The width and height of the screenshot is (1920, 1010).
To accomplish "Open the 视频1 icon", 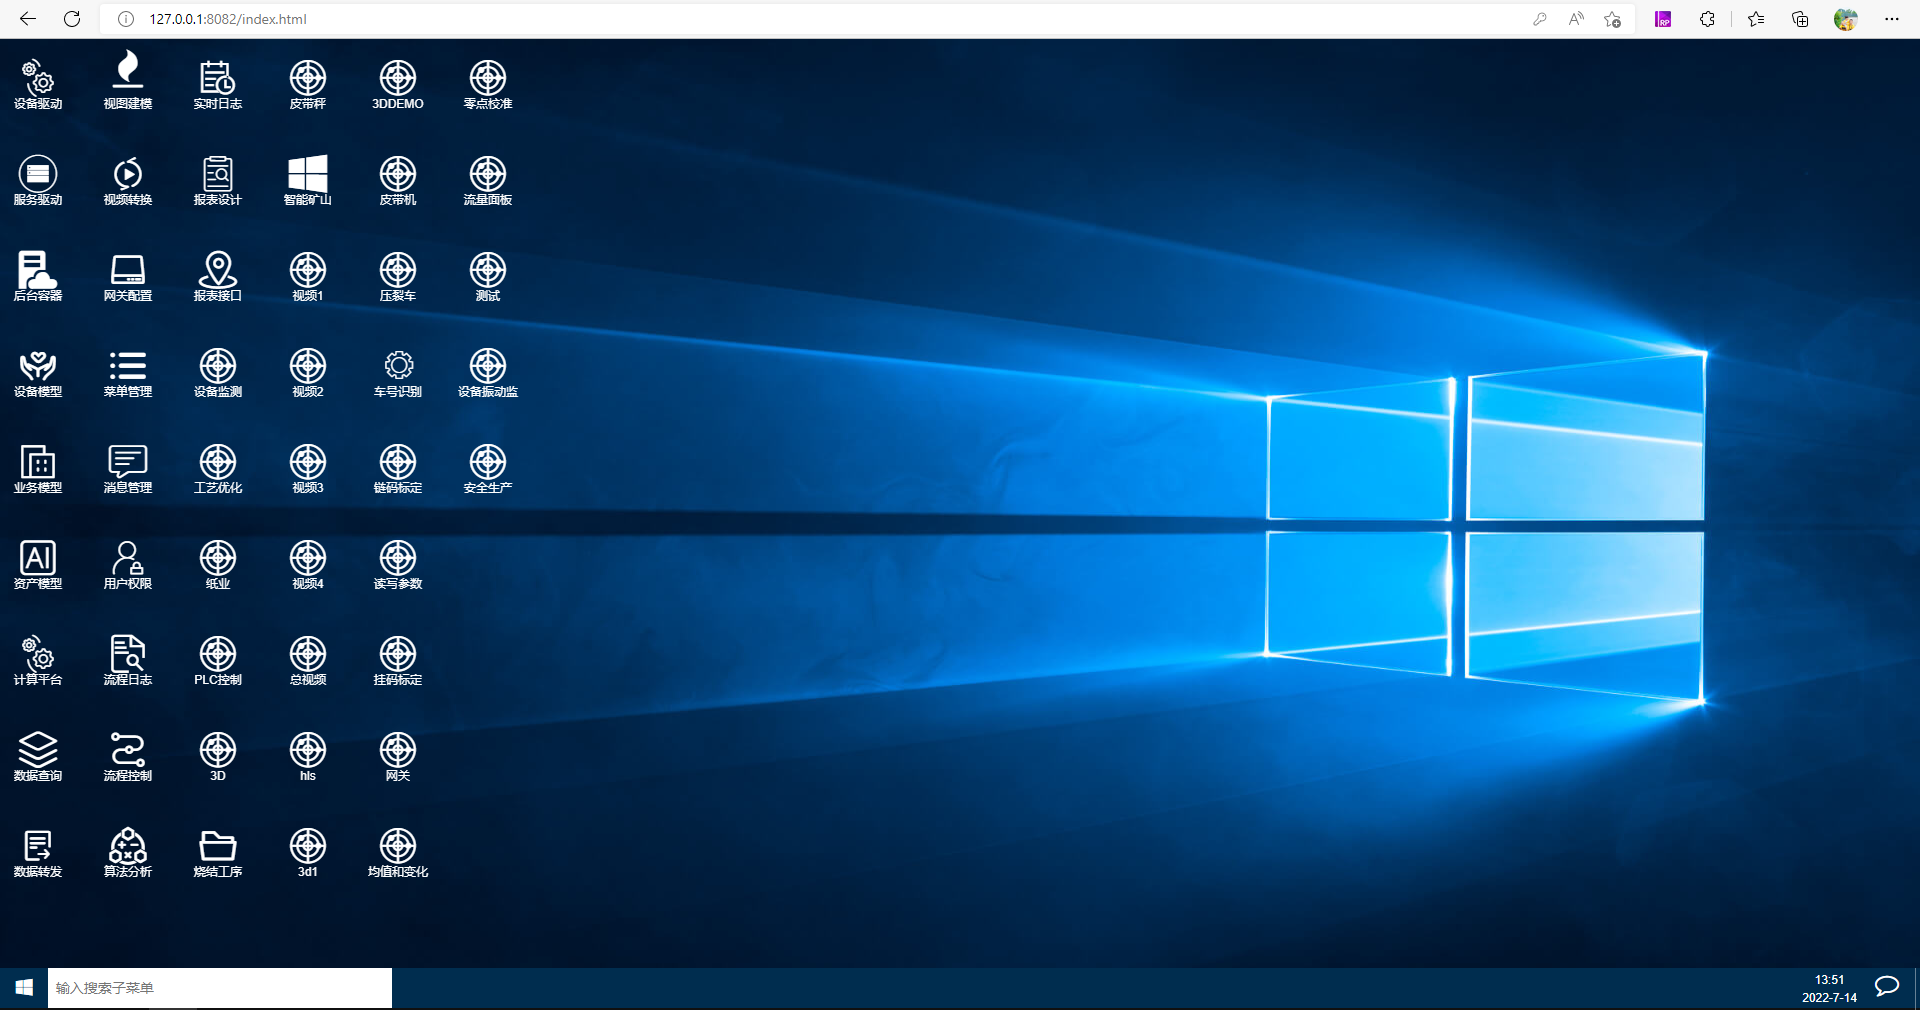I will [x=308, y=276].
